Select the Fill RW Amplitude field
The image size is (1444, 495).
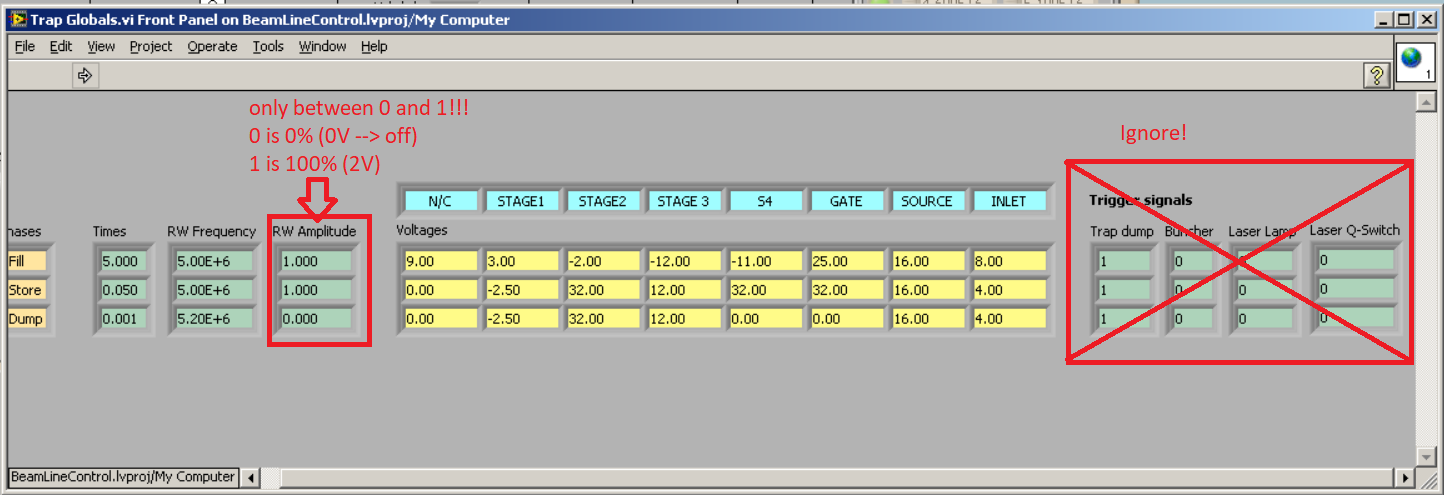click(316, 261)
